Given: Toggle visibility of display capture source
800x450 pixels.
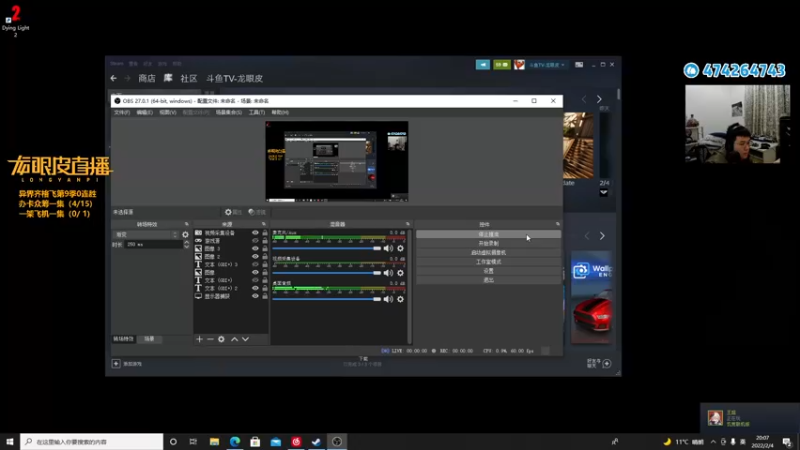Looking at the screenshot, I should click(255, 296).
